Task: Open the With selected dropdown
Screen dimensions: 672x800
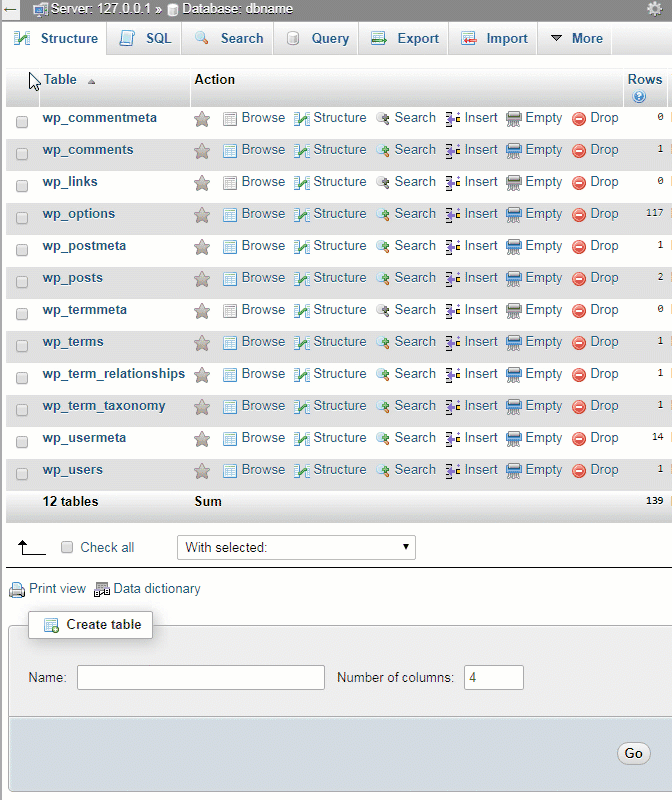Action: pyautogui.click(x=296, y=547)
